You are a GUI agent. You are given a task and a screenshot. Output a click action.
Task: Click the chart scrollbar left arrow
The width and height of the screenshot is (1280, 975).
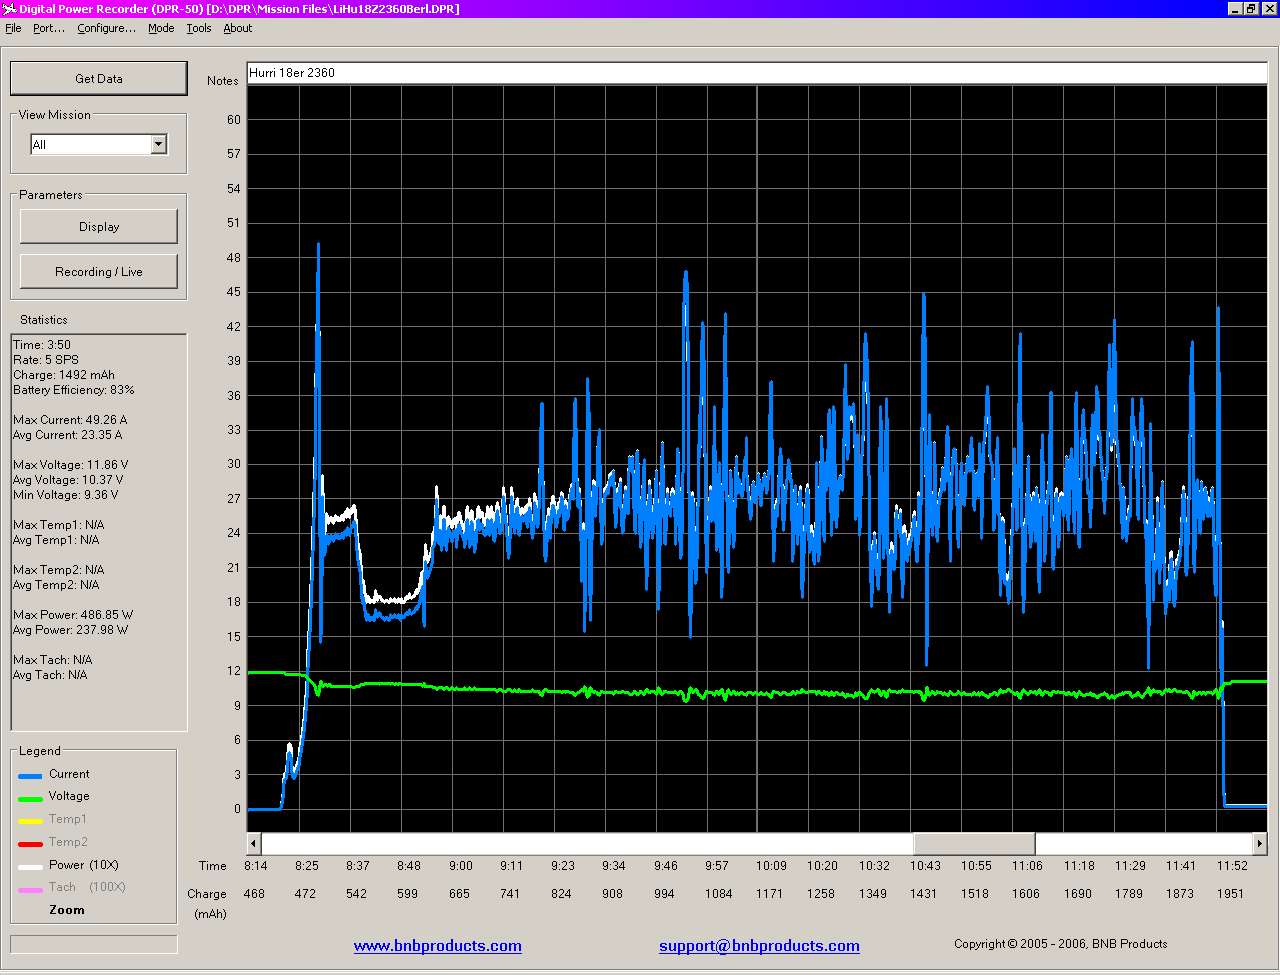pos(254,844)
